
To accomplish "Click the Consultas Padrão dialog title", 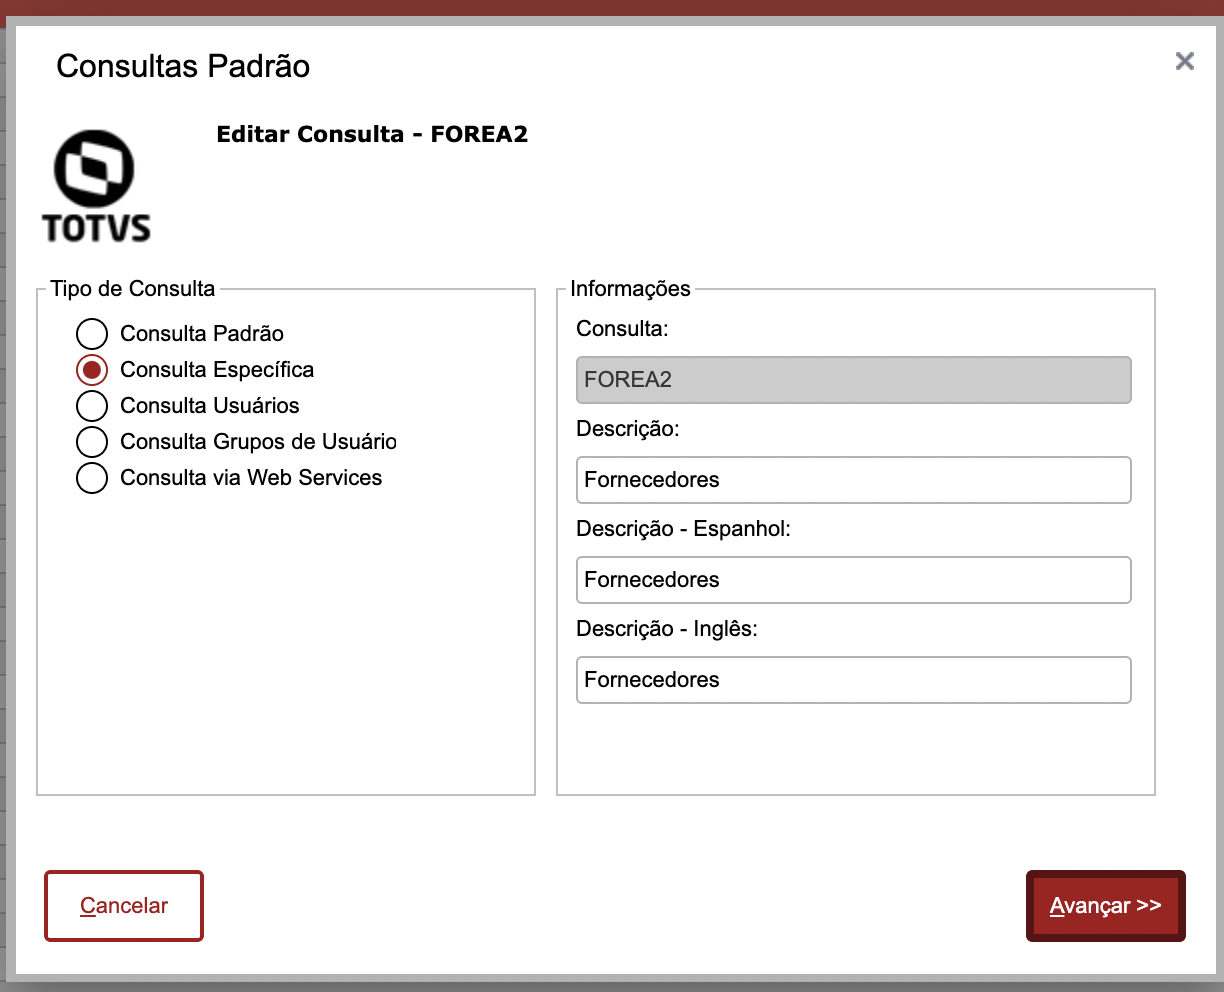I will [x=183, y=66].
